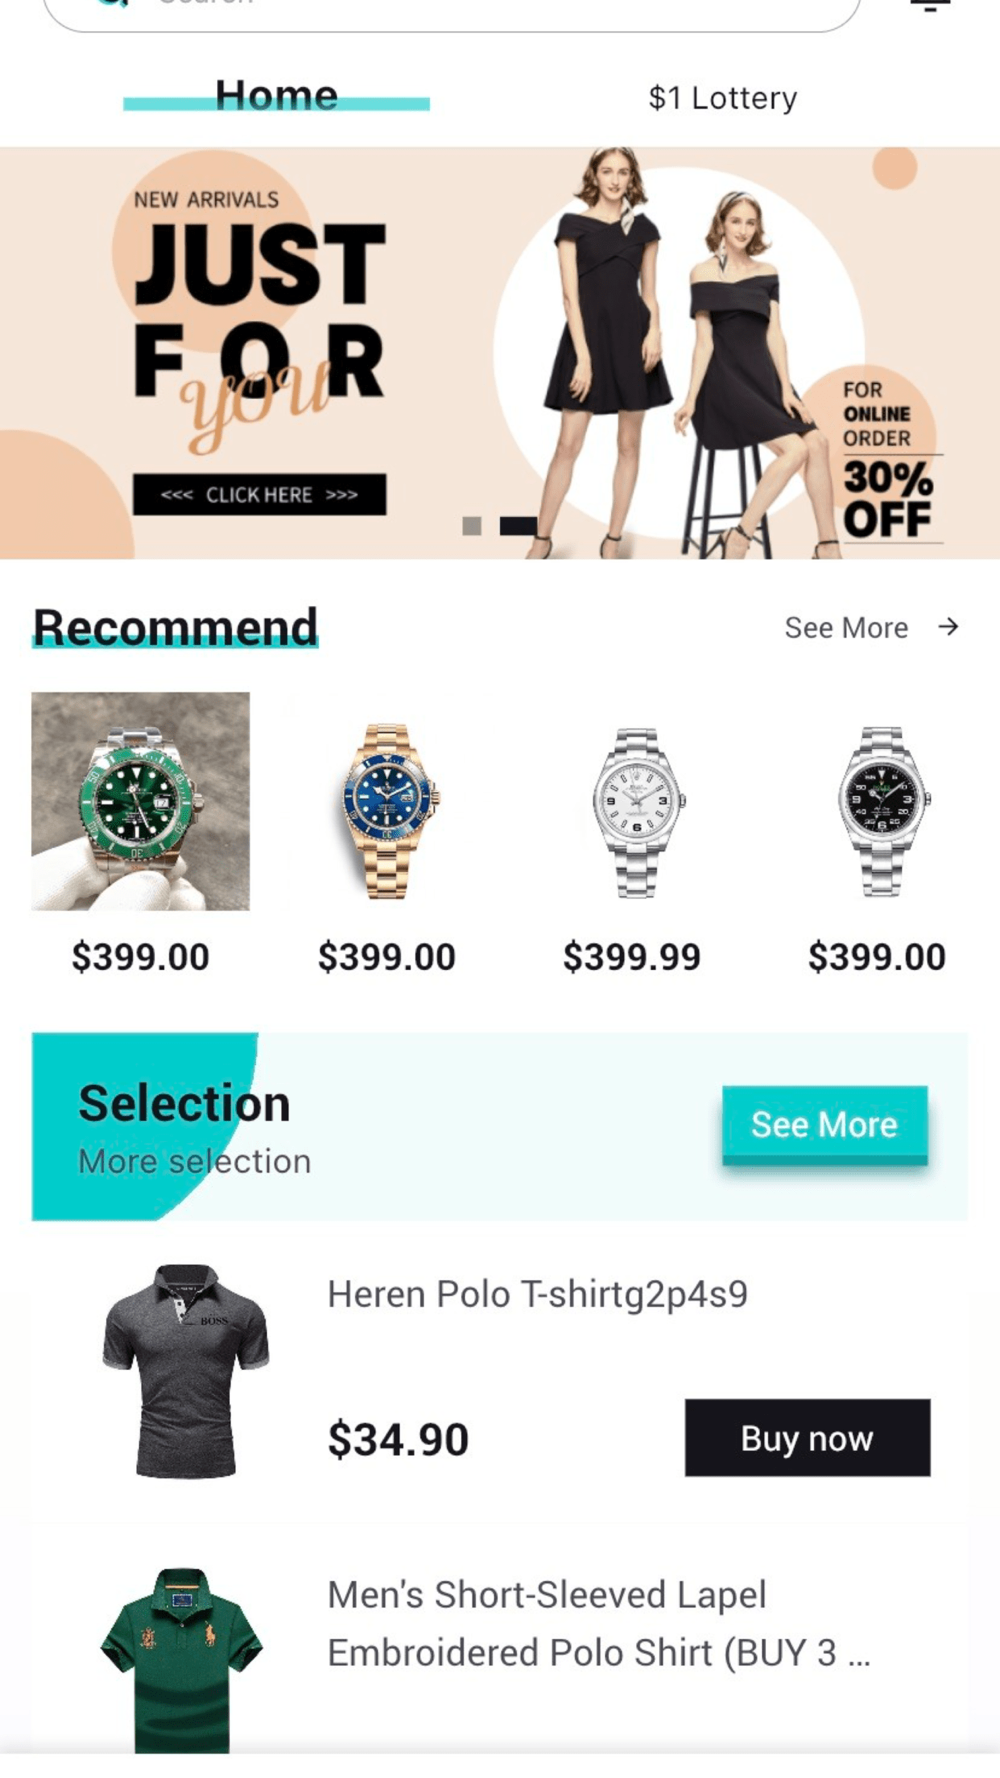Open the $1 Lottery tab
Viewport: 1000px width, 1778px height.
pos(723,98)
